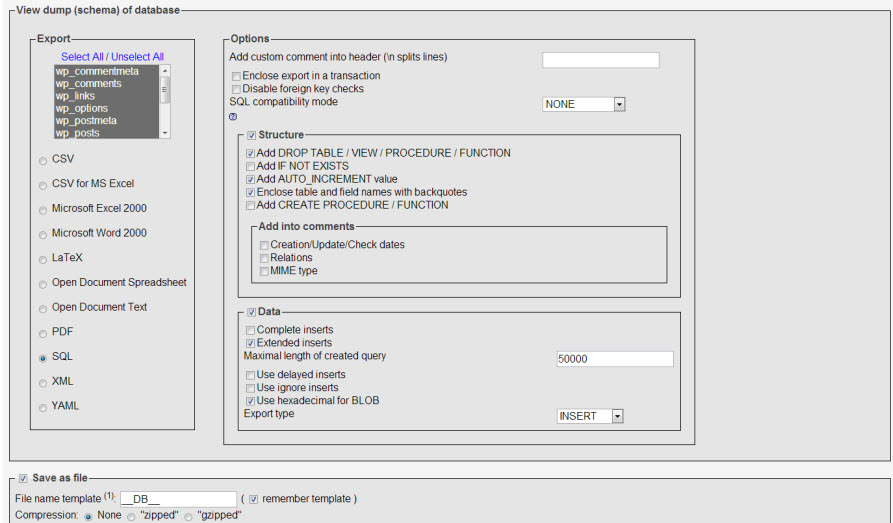Click the Select All link
Viewport: 893px width, 523px height.
point(82,57)
